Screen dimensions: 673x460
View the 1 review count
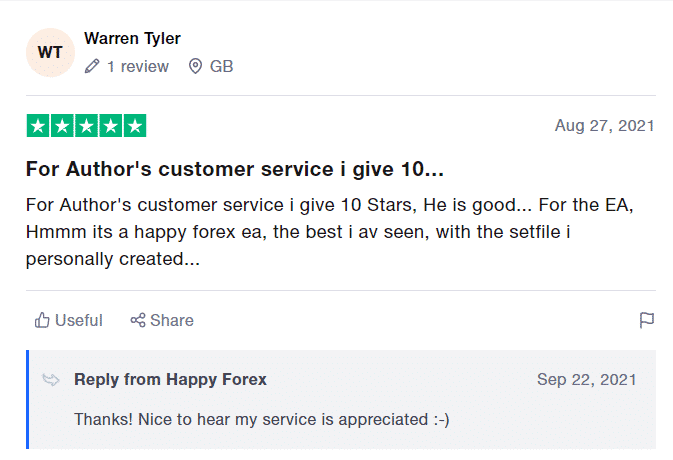tap(138, 67)
